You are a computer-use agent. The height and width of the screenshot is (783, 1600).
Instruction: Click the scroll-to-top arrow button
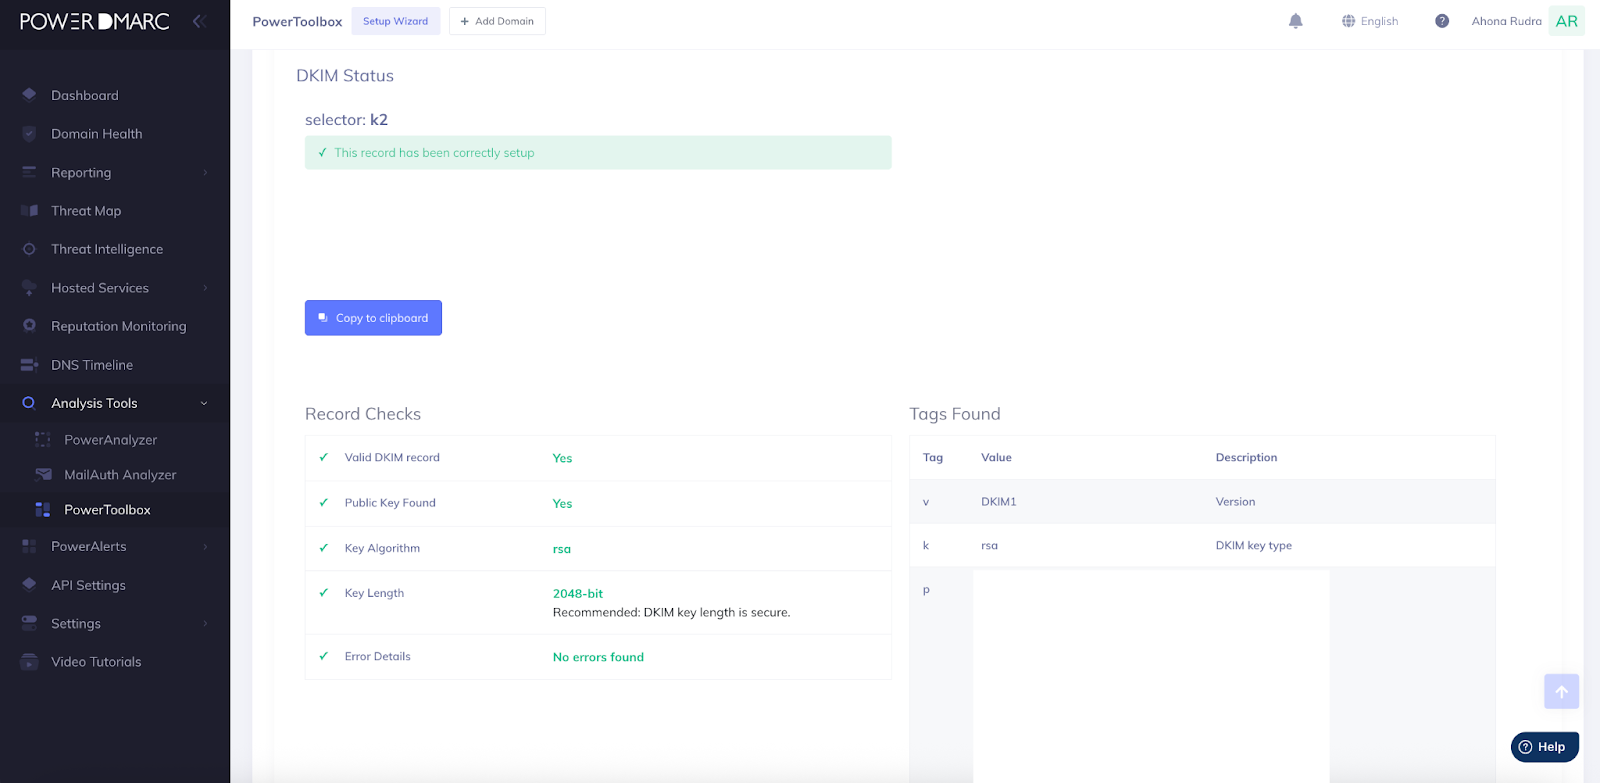1561,691
